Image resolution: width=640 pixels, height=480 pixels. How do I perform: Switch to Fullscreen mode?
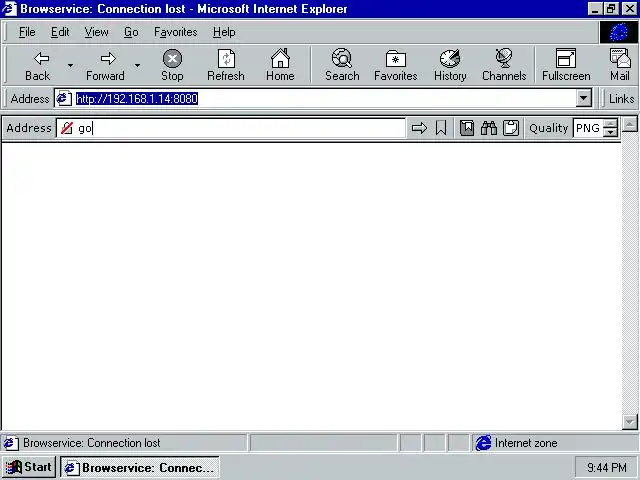pos(566,65)
